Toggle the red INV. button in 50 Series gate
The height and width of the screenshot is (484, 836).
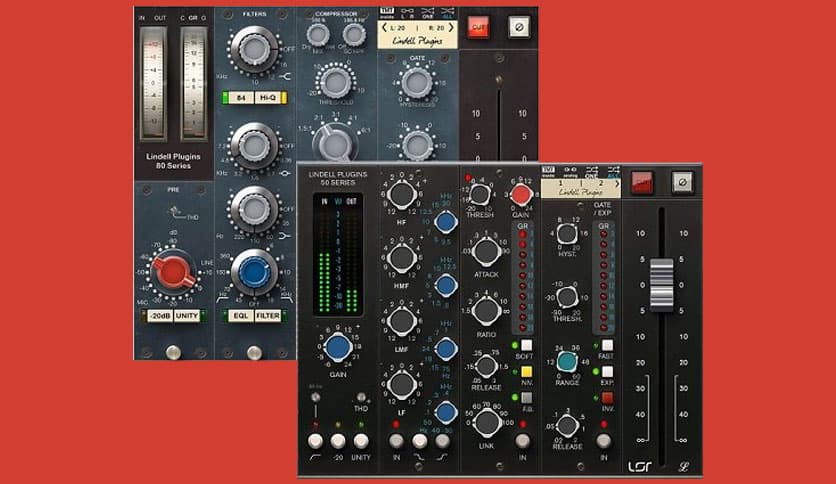607,398
